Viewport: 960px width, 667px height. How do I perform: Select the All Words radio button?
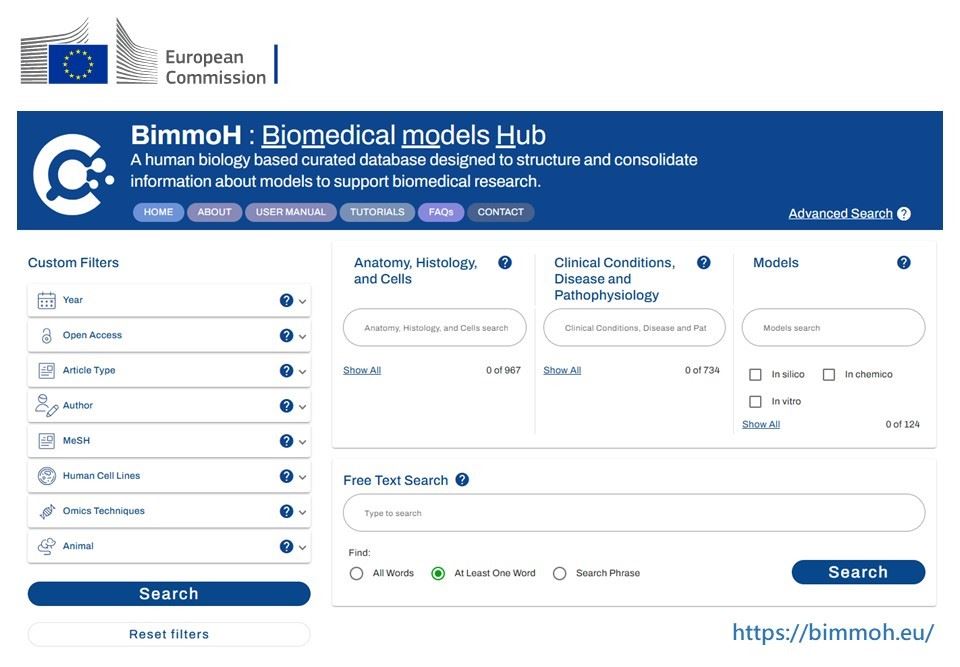click(x=357, y=574)
